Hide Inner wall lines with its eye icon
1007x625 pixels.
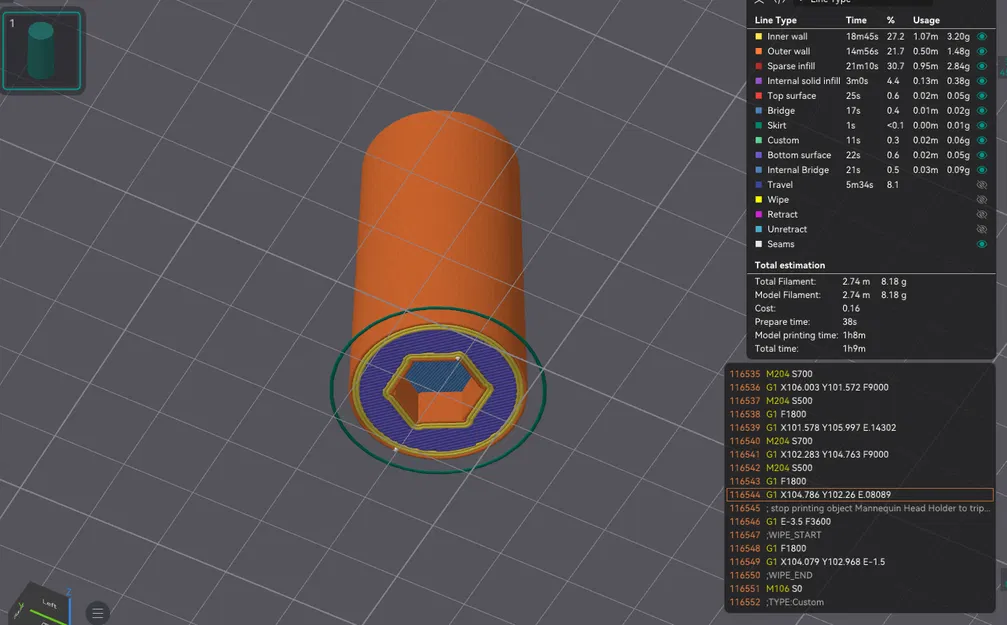coord(981,37)
